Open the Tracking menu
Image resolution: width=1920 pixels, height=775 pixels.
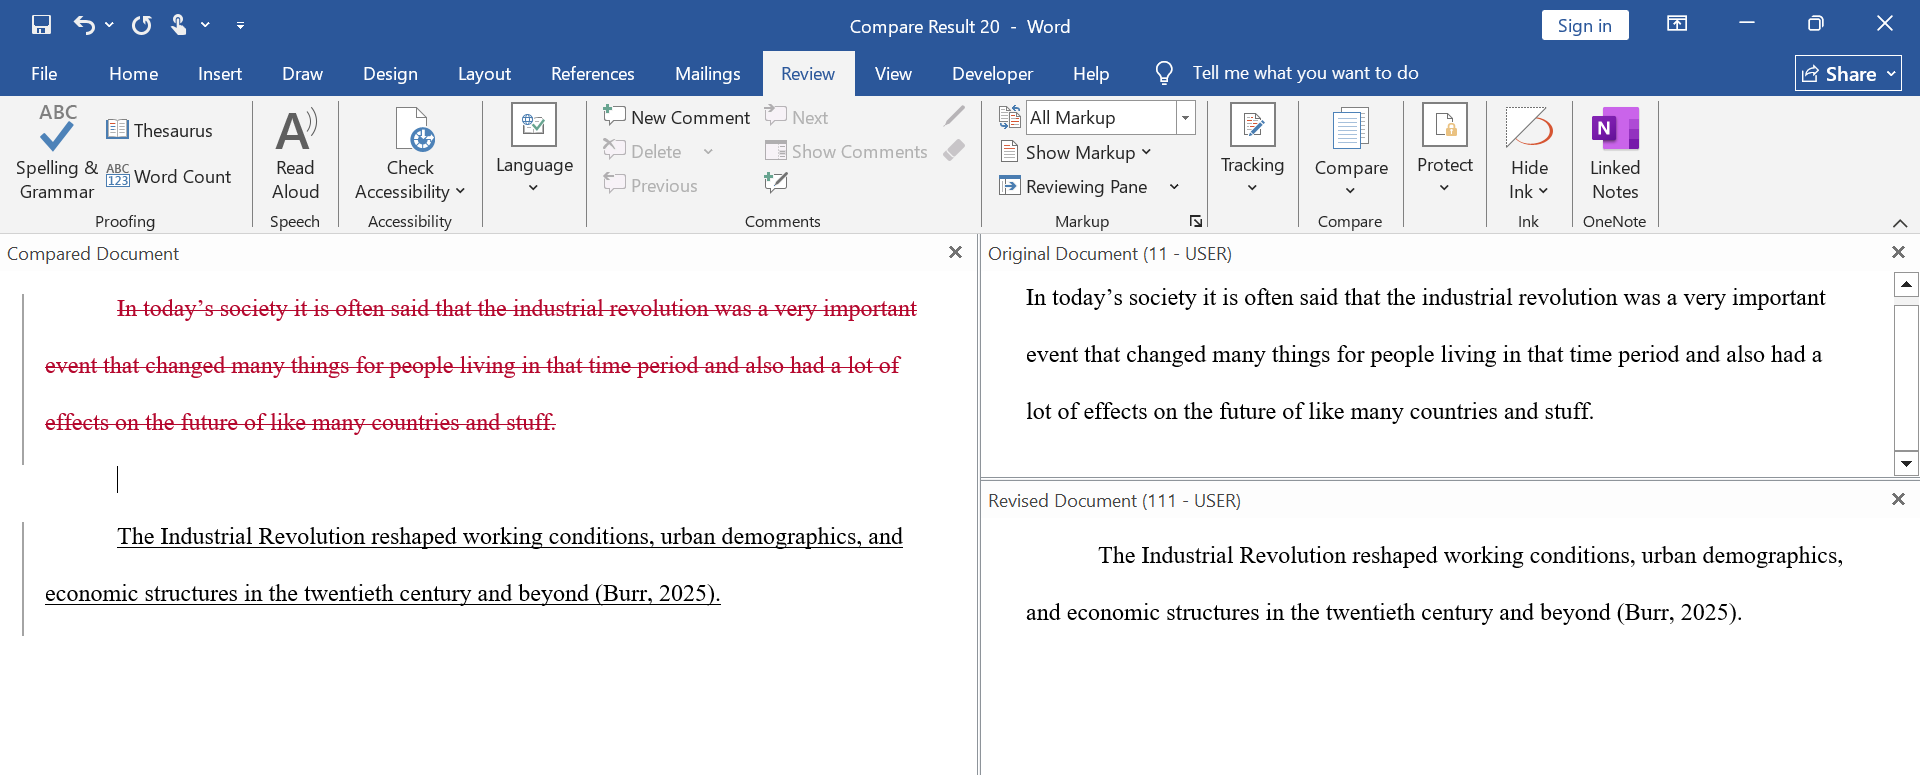1252,150
